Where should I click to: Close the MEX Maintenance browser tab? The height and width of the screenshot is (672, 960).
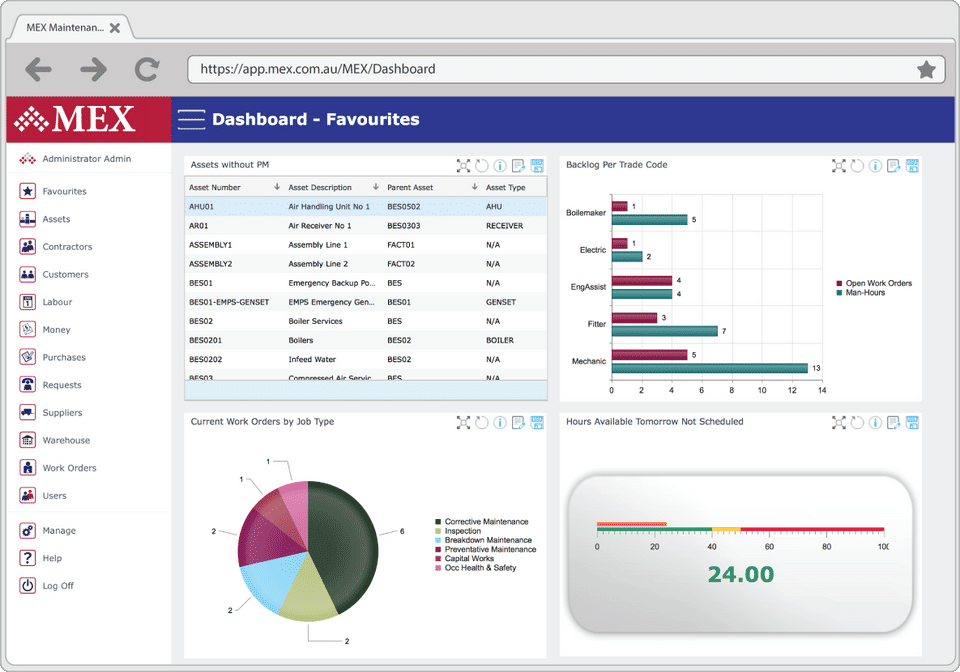click(114, 28)
